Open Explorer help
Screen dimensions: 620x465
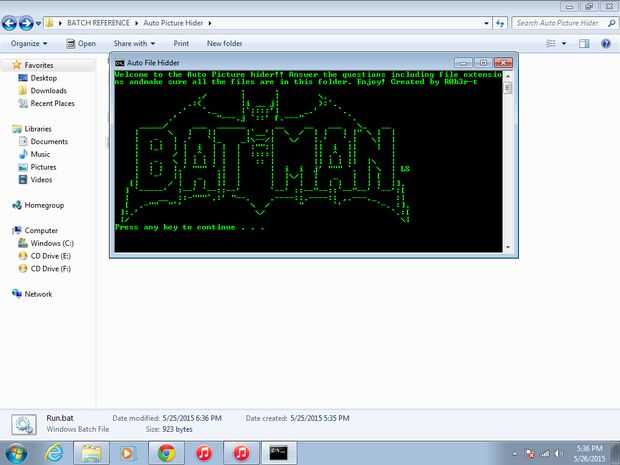point(605,43)
